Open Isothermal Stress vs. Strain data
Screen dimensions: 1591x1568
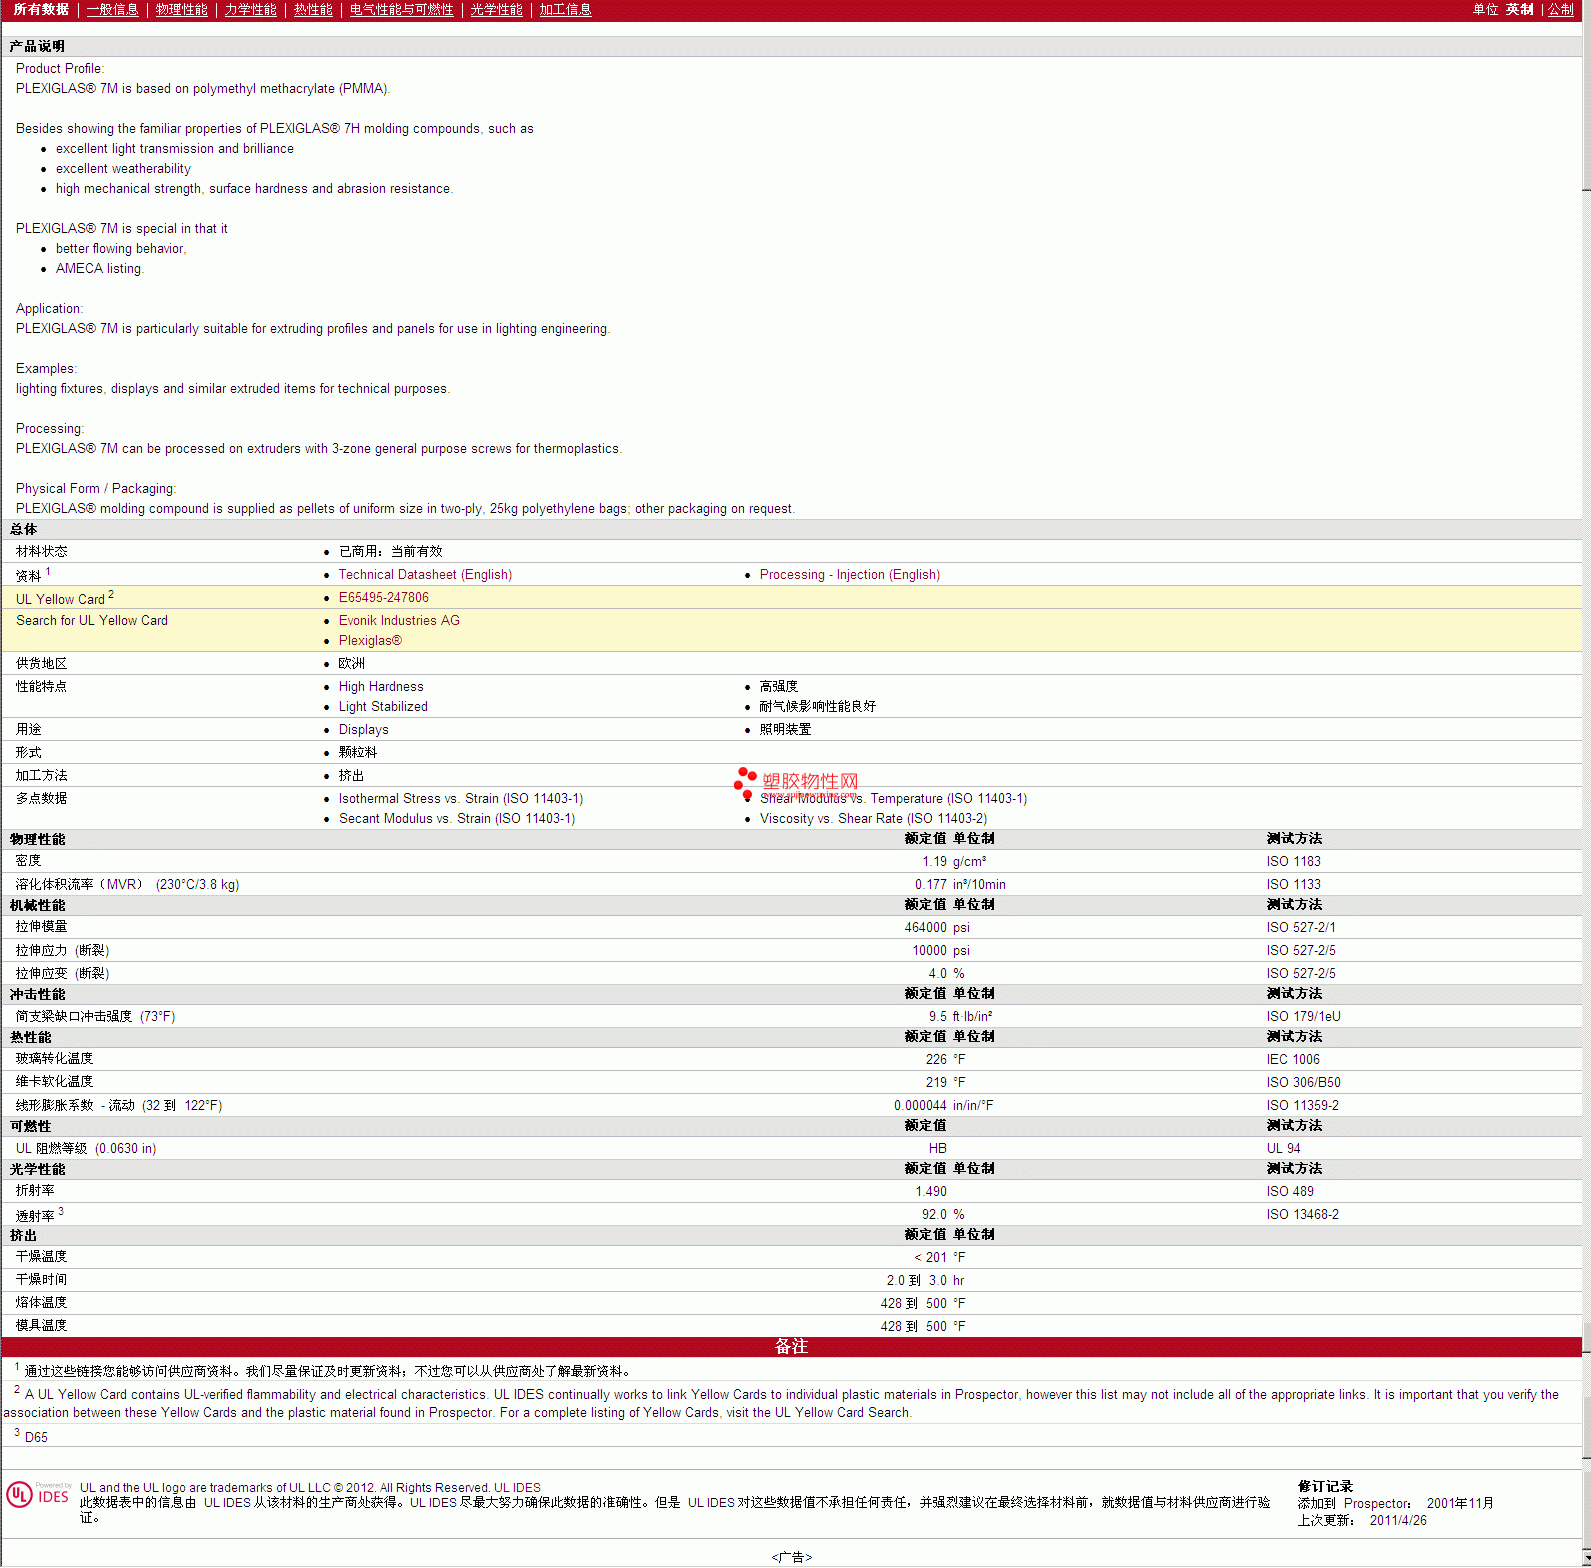coord(461,799)
